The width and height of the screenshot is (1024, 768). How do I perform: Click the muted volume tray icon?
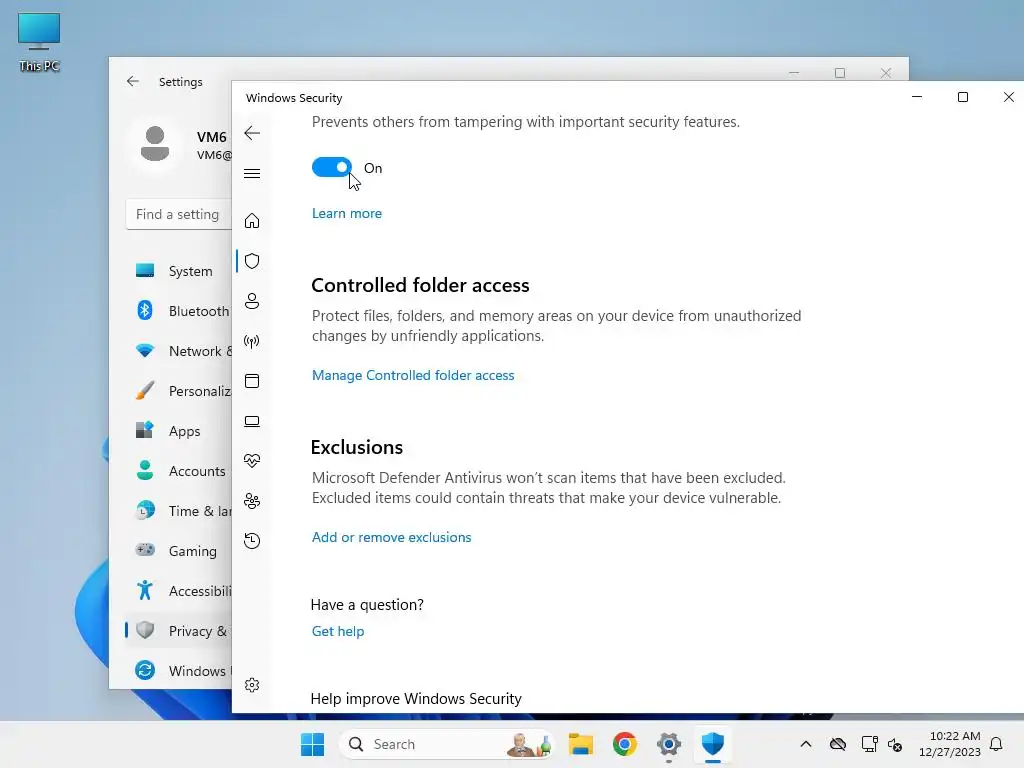coord(895,744)
